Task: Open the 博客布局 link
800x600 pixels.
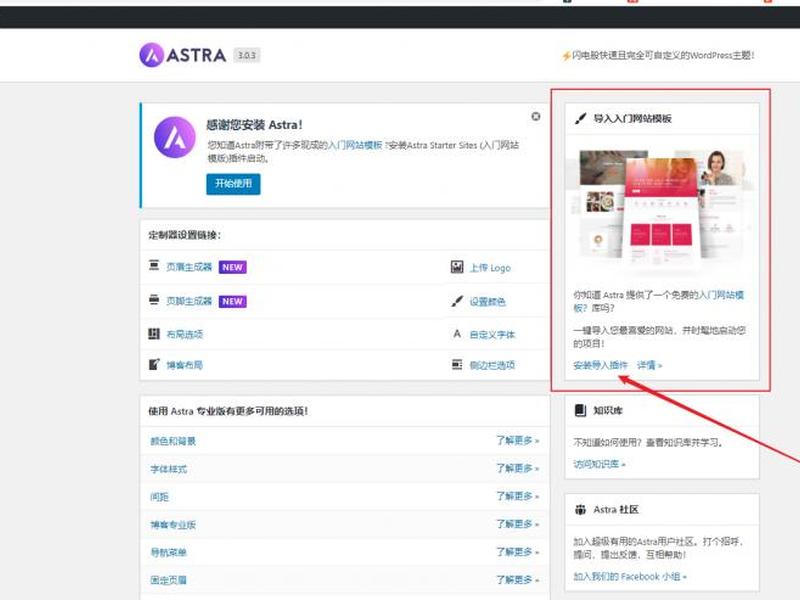Action: [x=185, y=365]
